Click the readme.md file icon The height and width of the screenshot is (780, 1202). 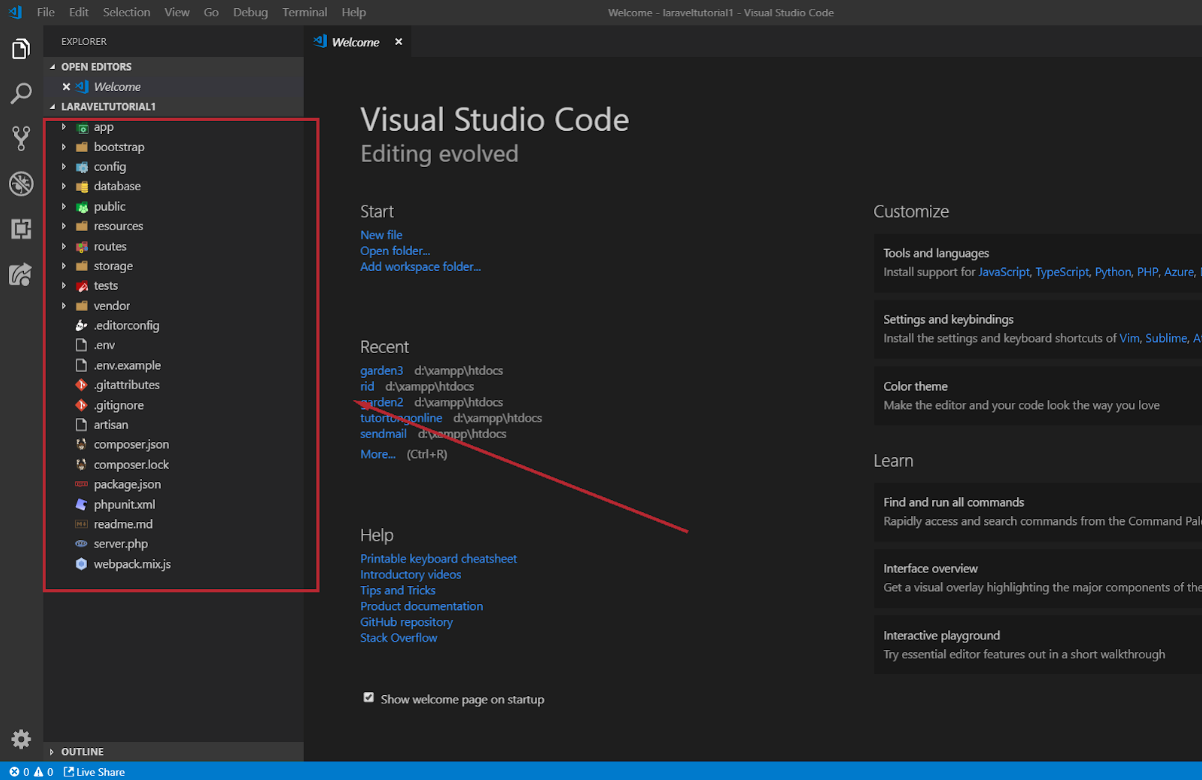[x=82, y=524]
